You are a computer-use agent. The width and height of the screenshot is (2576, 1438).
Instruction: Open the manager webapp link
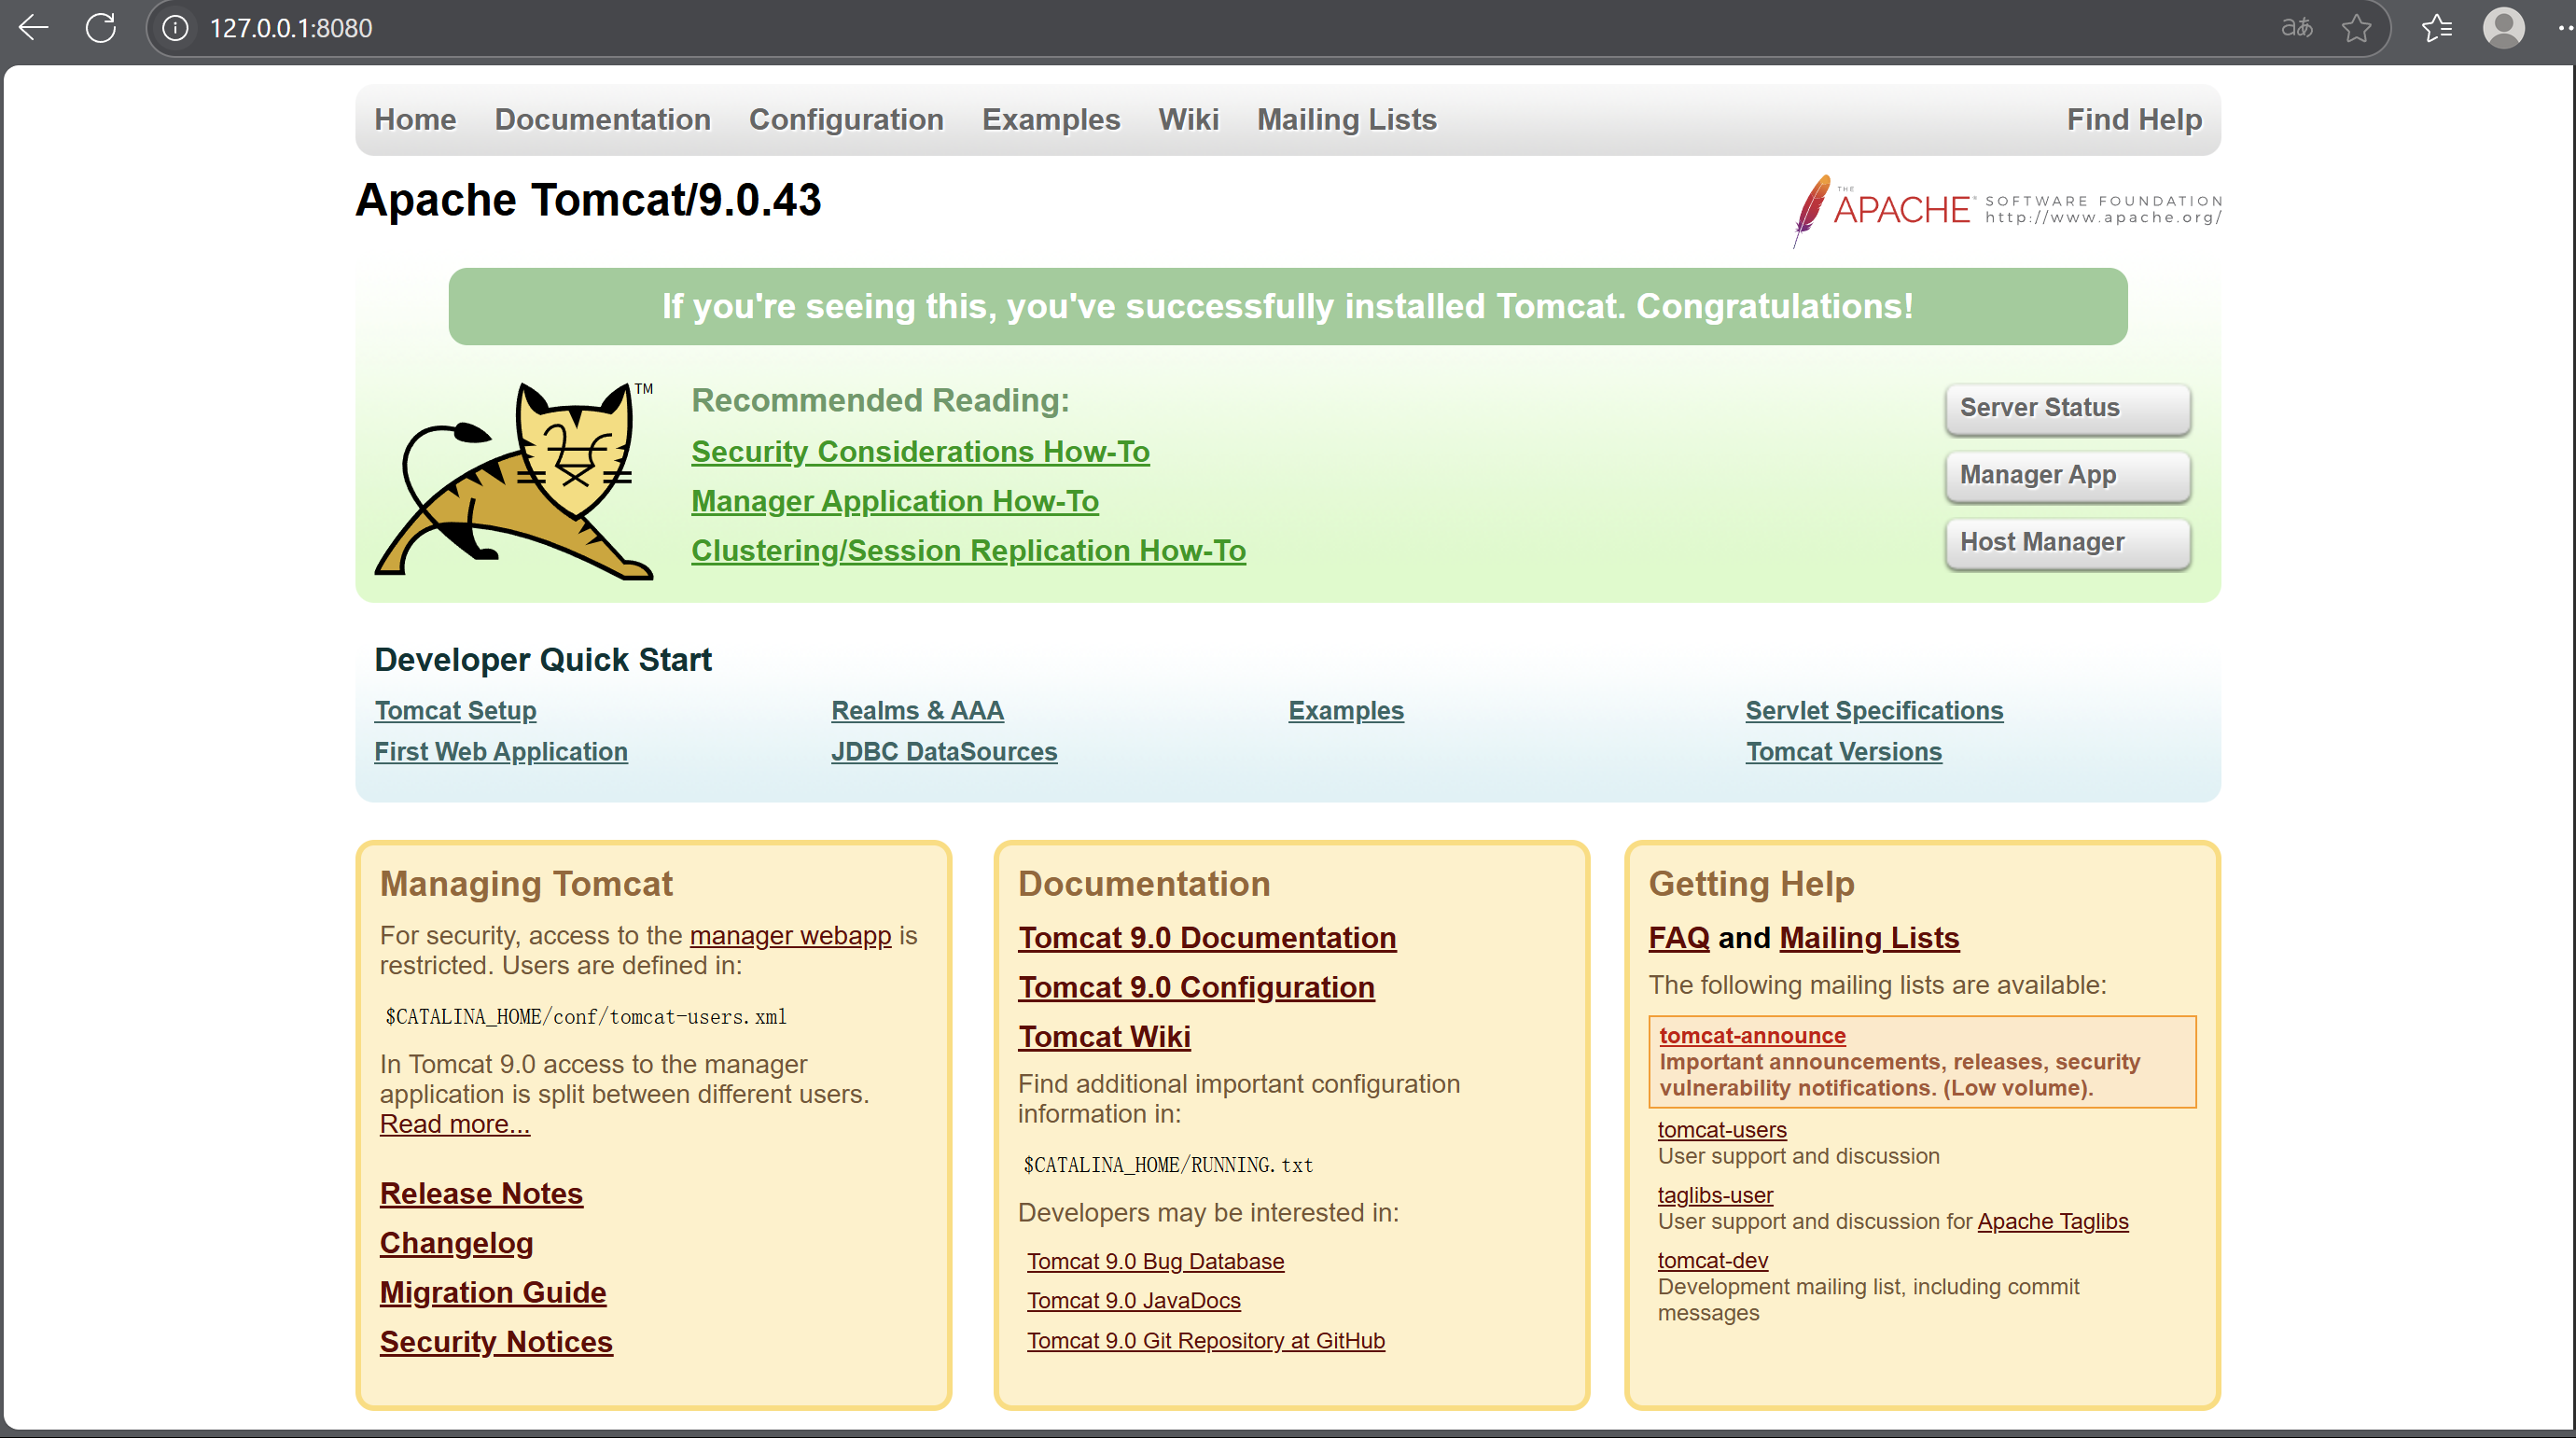pos(790,936)
